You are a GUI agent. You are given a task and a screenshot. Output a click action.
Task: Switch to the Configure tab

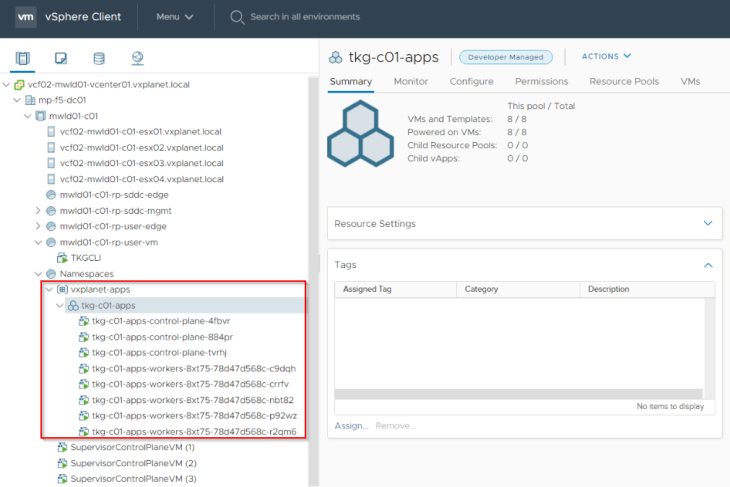[x=471, y=81]
